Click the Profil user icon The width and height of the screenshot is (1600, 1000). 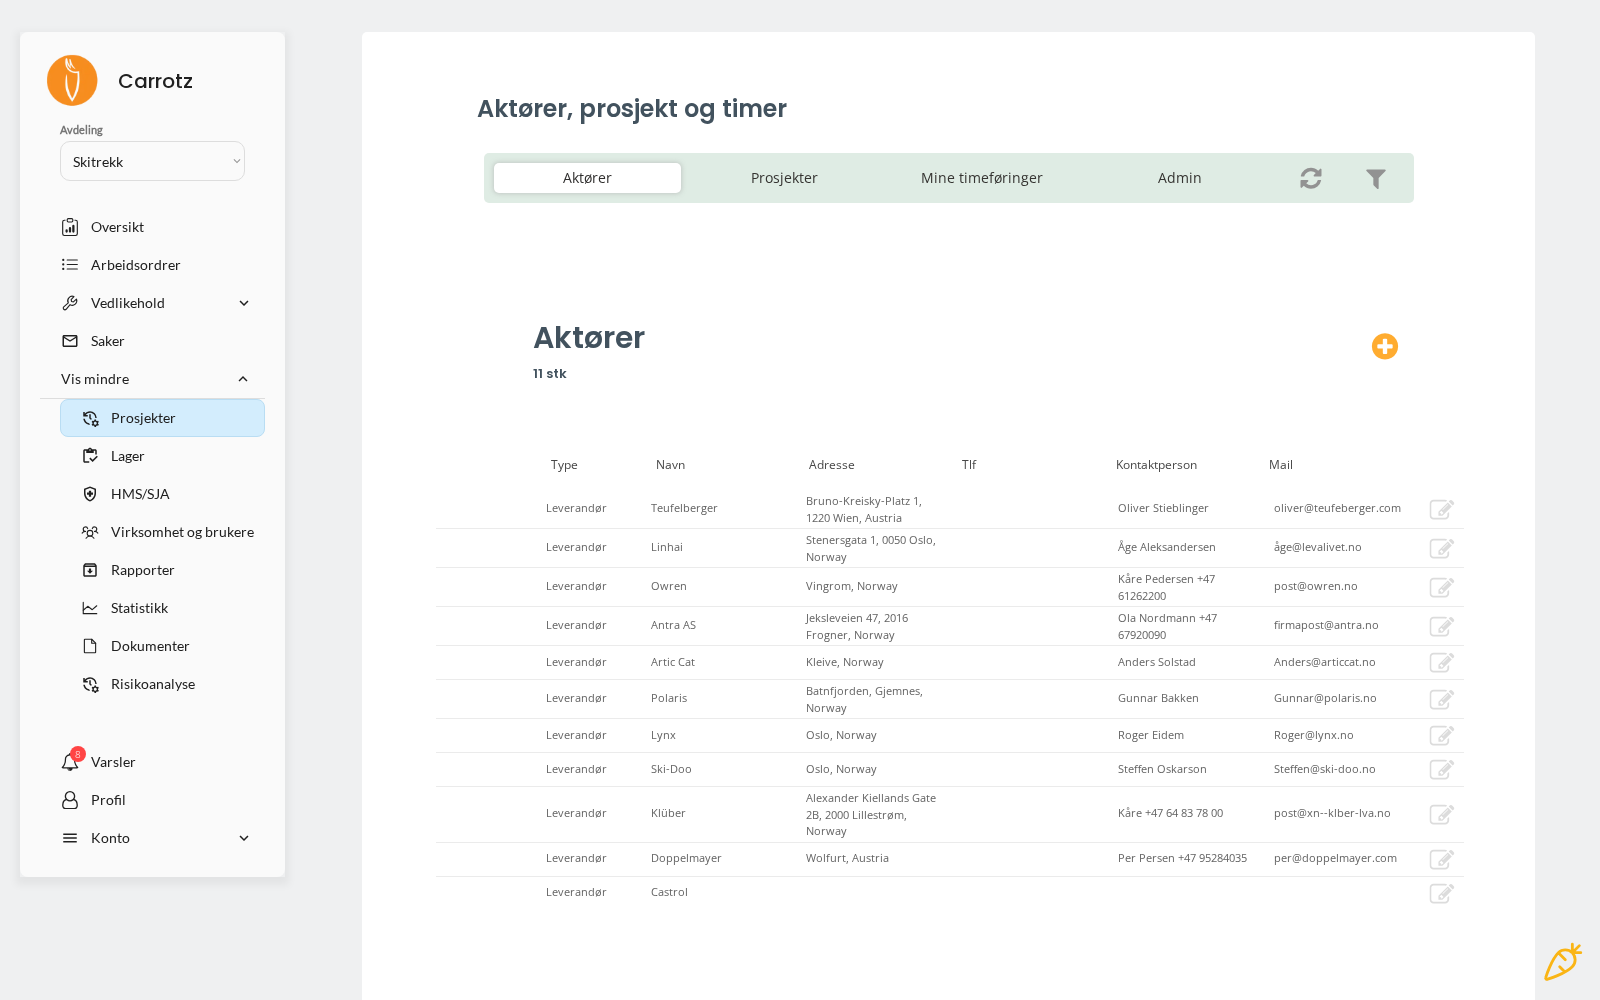click(x=70, y=800)
